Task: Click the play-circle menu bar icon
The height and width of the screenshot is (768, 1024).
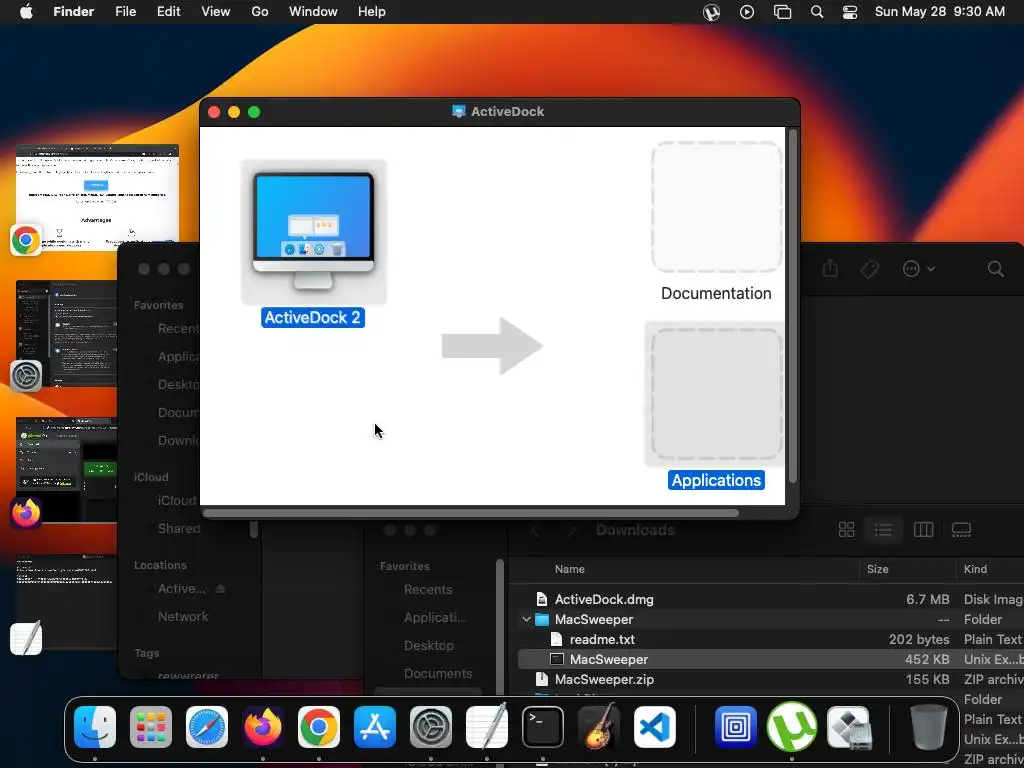Action: click(x=746, y=12)
